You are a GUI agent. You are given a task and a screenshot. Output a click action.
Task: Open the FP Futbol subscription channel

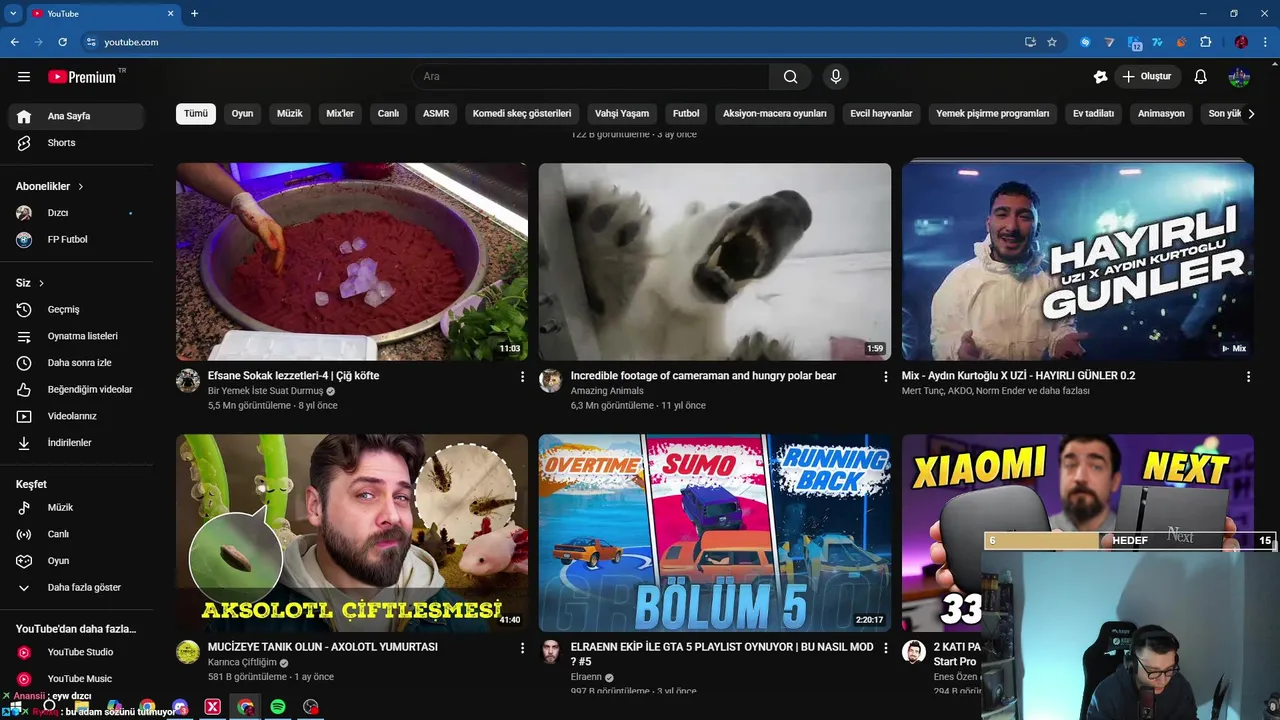coord(76,240)
